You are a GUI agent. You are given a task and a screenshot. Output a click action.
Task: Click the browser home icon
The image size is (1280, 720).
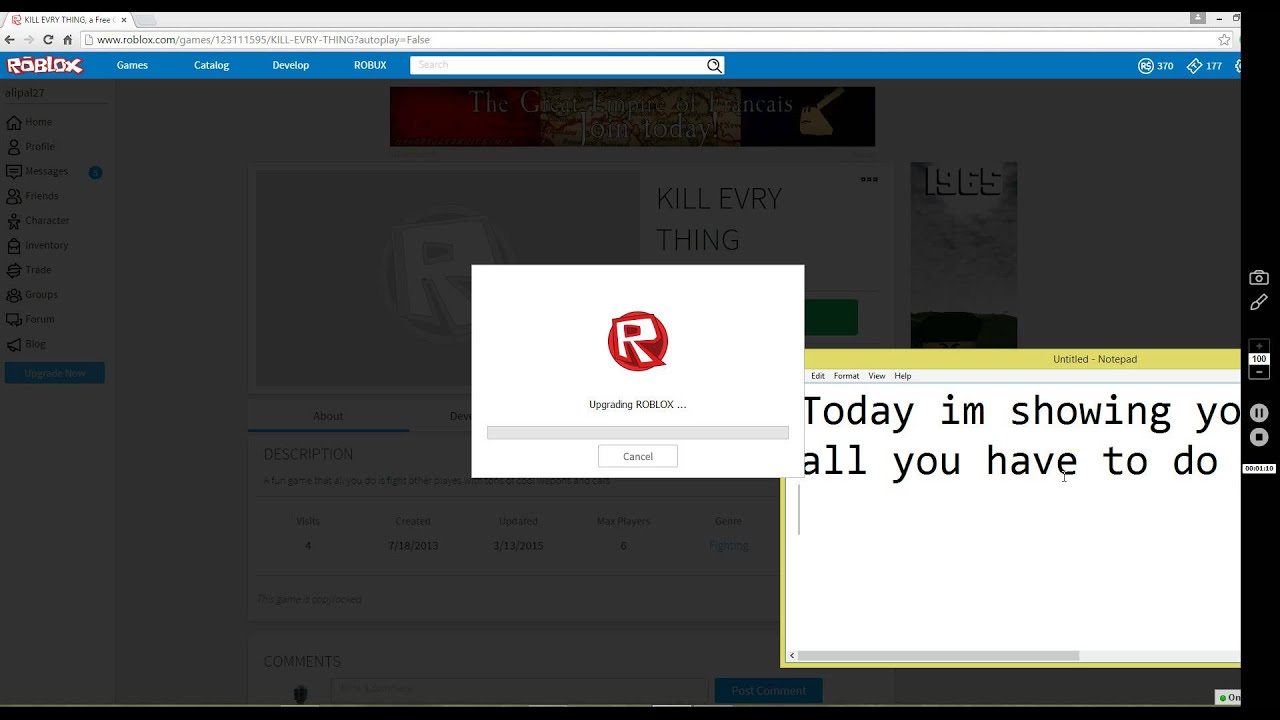[67, 40]
